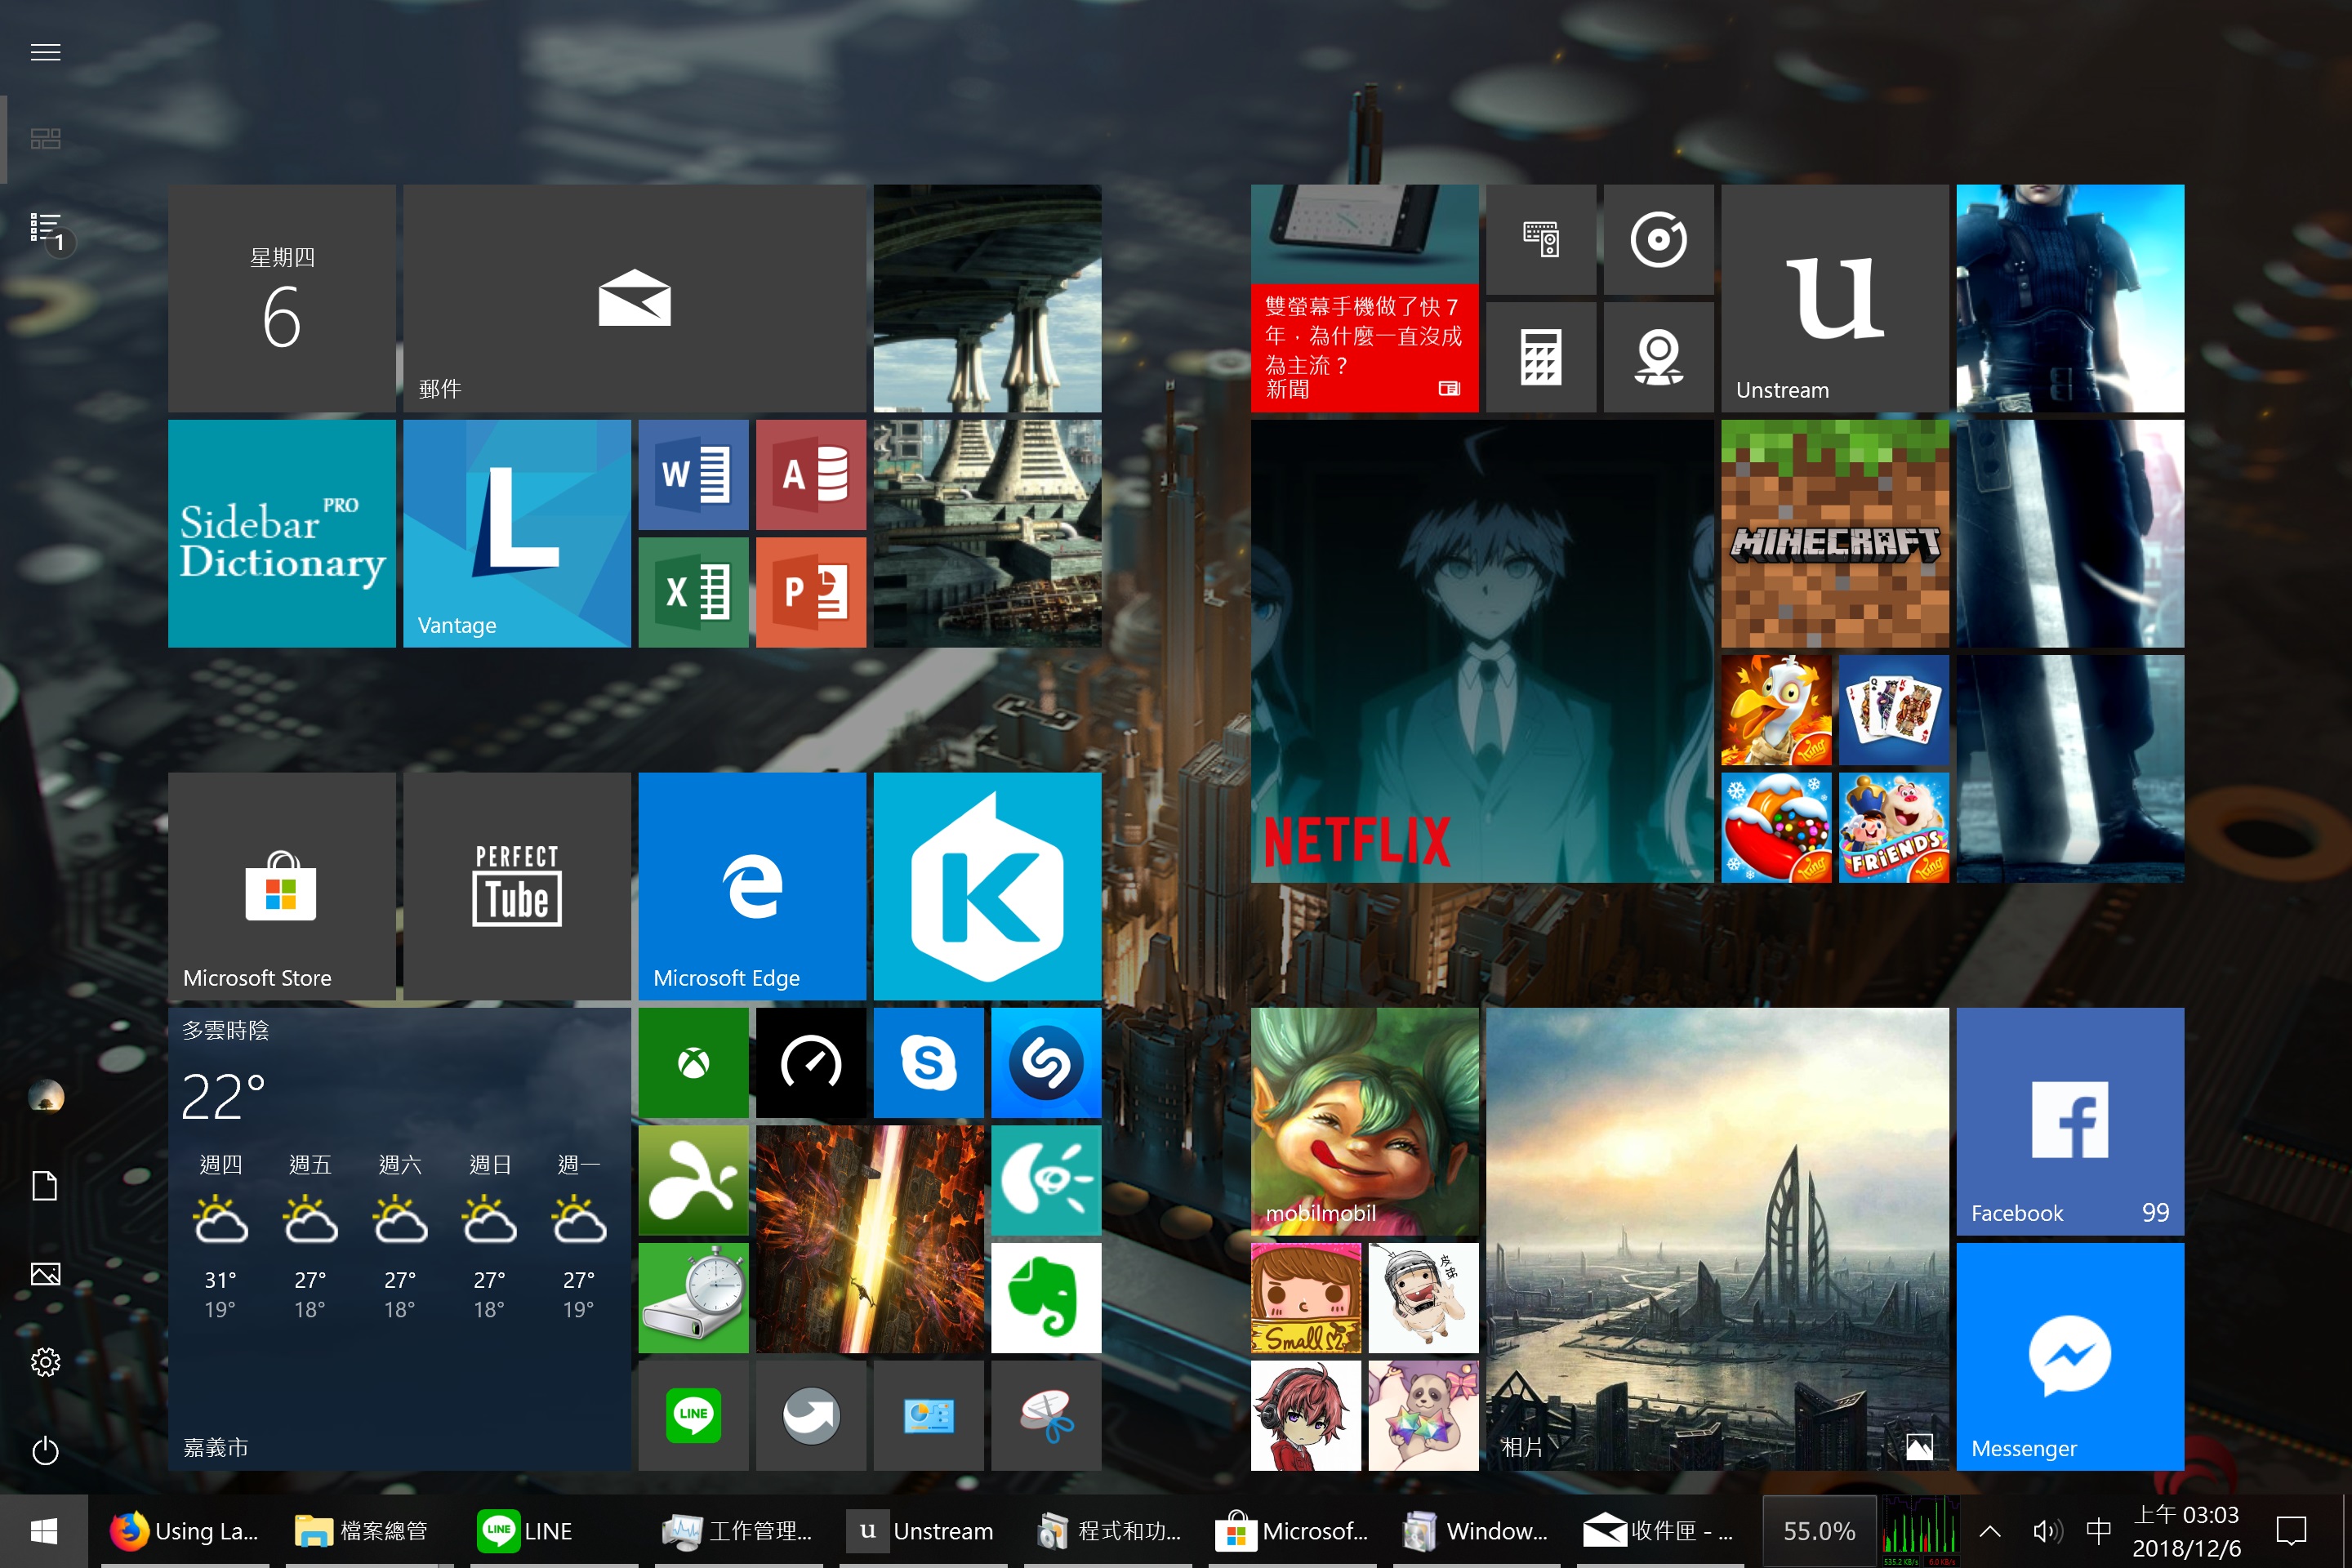This screenshot has height=1568, width=2352.
Task: Switch to 收件匣 Mail taskbar item
Action: (x=1660, y=1531)
